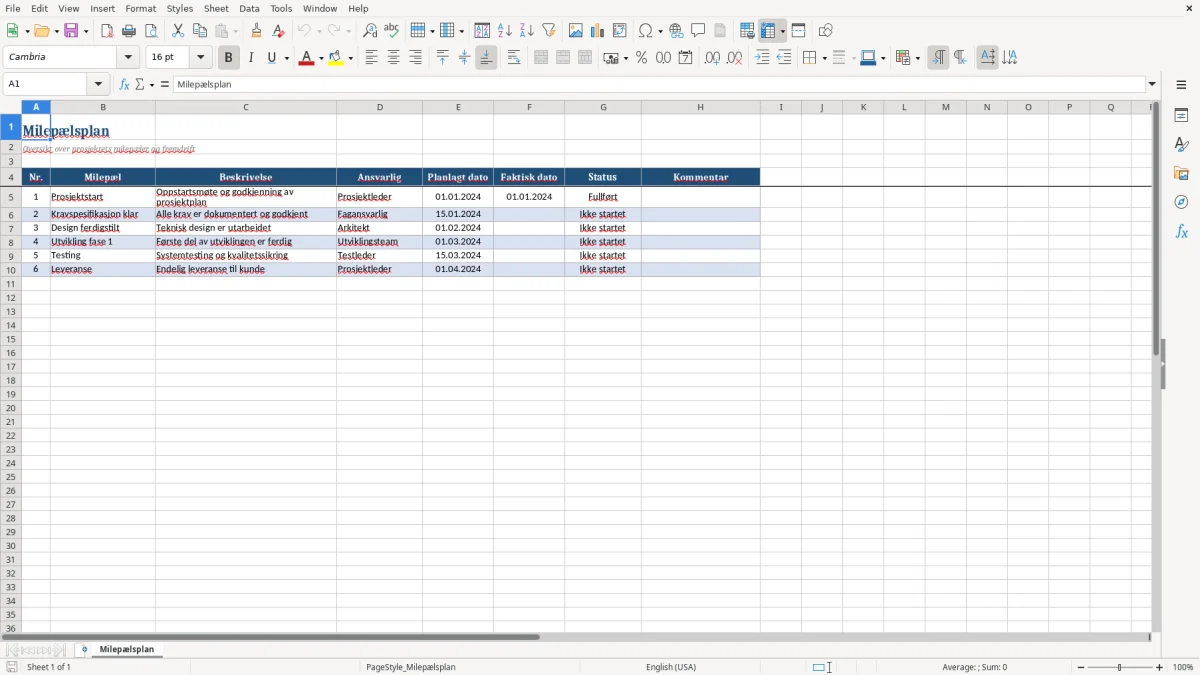
Task: Expand the Name Box dropdown
Action: 99,85
